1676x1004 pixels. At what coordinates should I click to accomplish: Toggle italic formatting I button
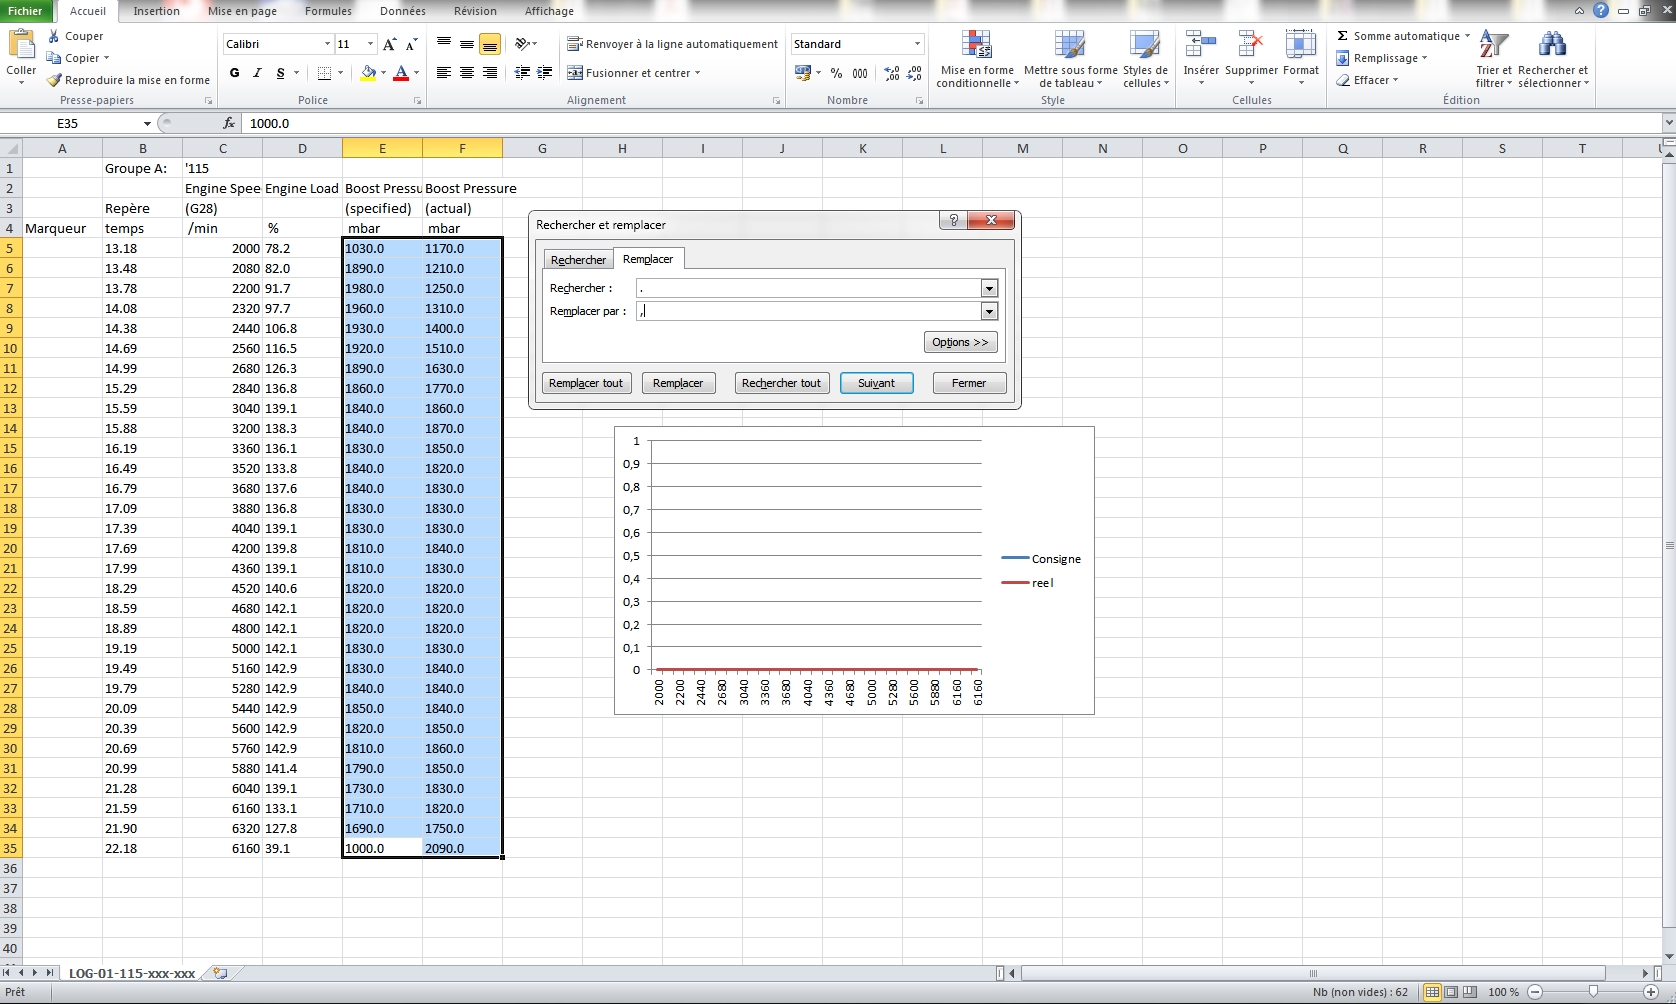[257, 73]
